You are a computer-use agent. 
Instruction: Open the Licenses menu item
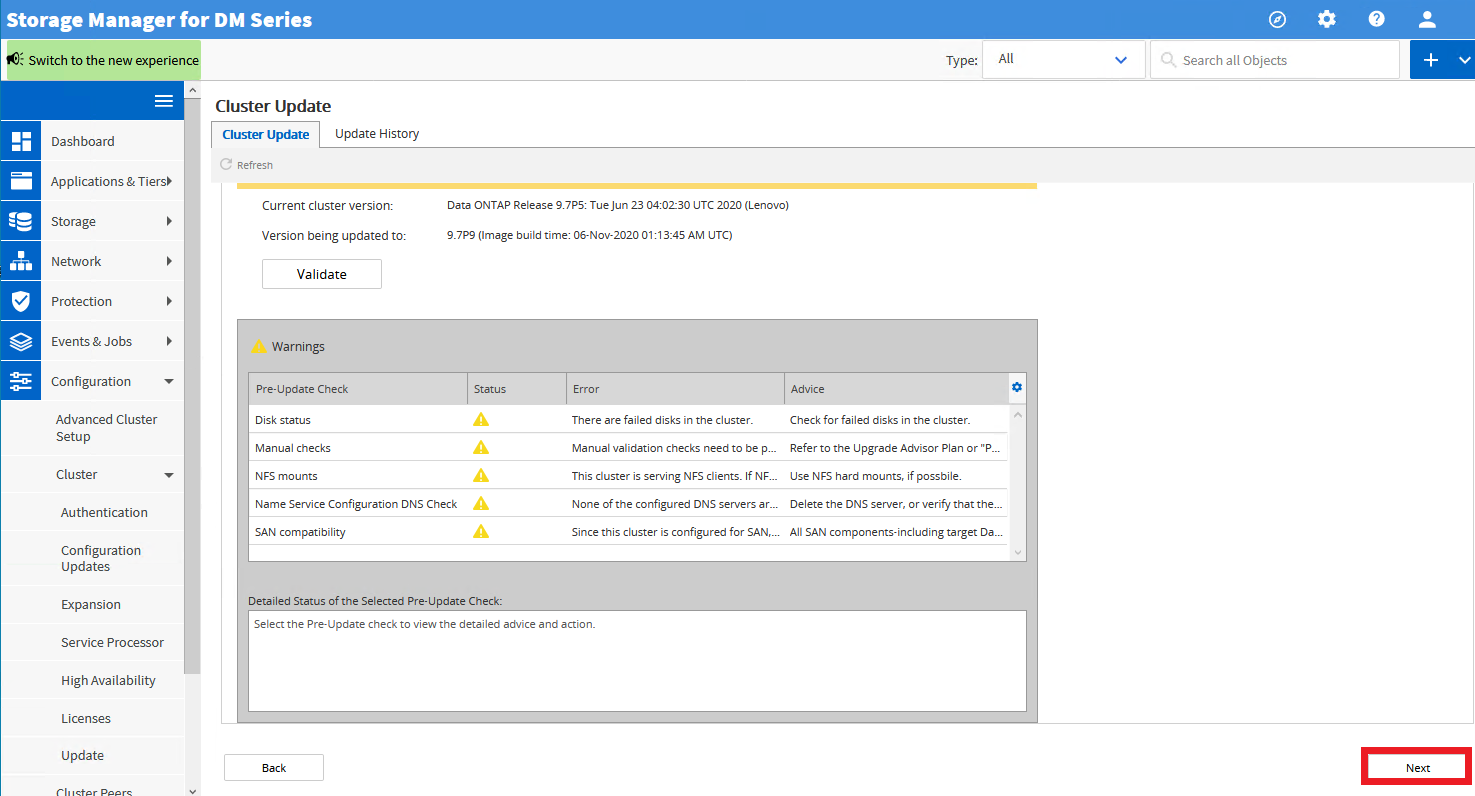86,718
